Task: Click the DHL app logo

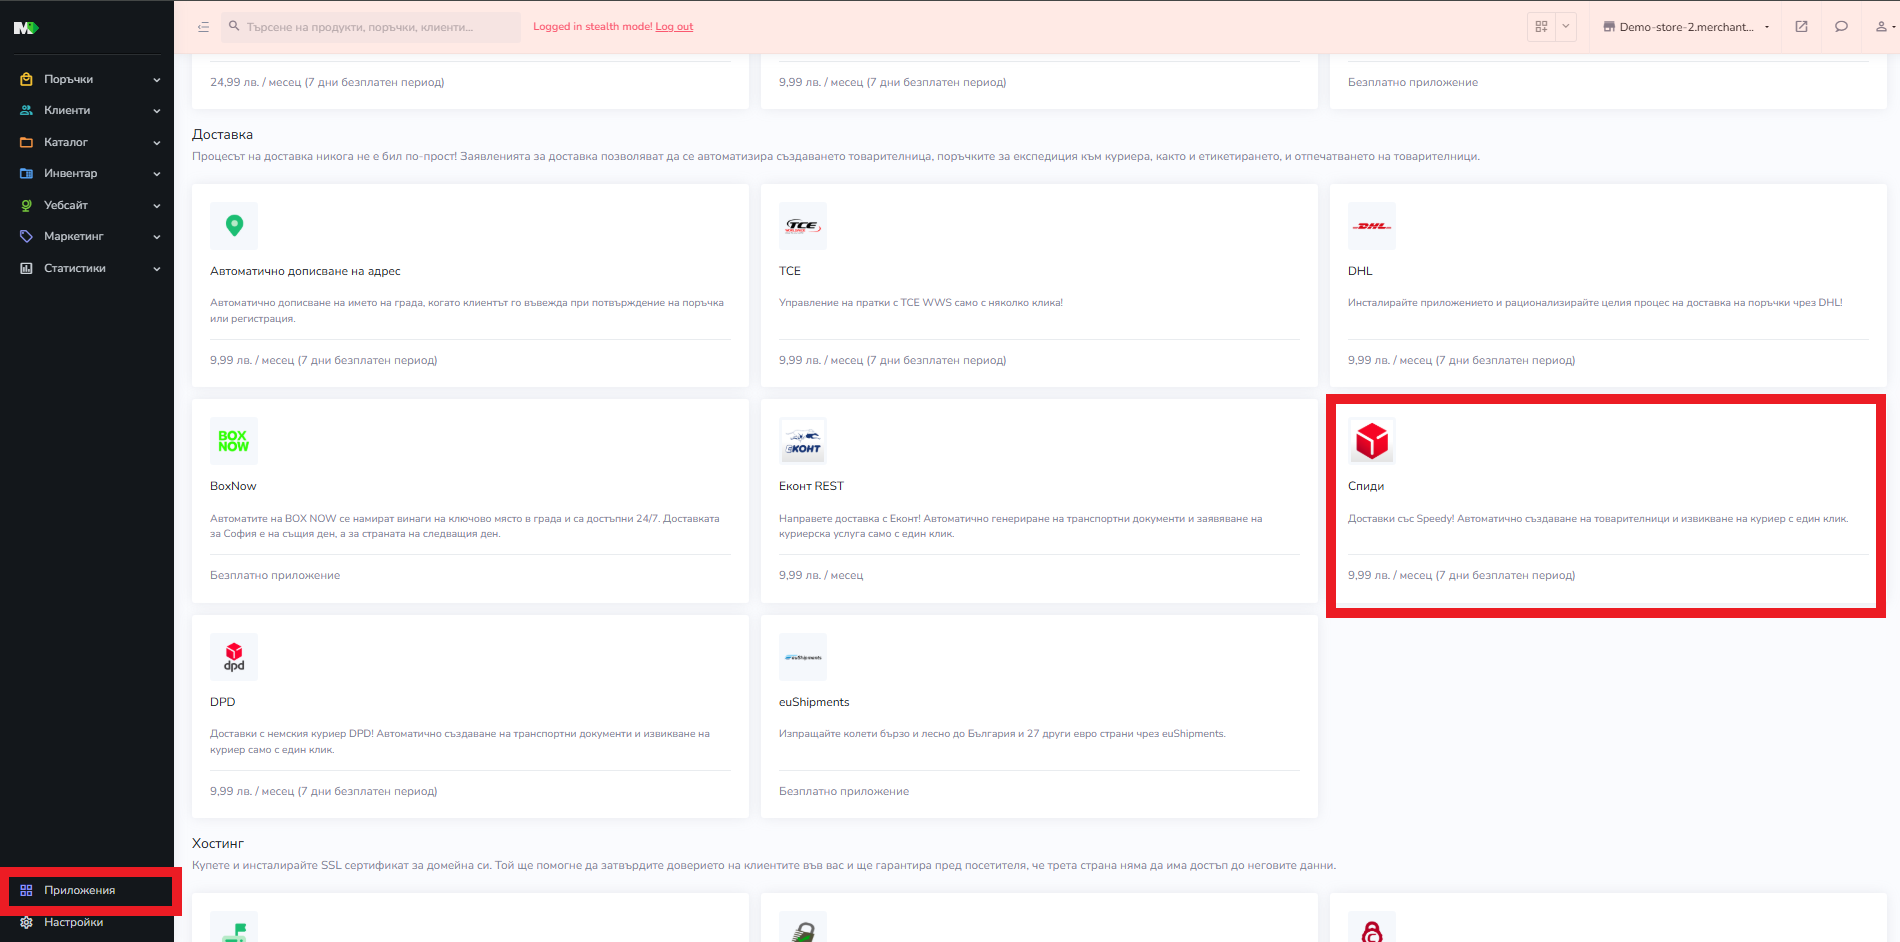Action: [x=1371, y=226]
